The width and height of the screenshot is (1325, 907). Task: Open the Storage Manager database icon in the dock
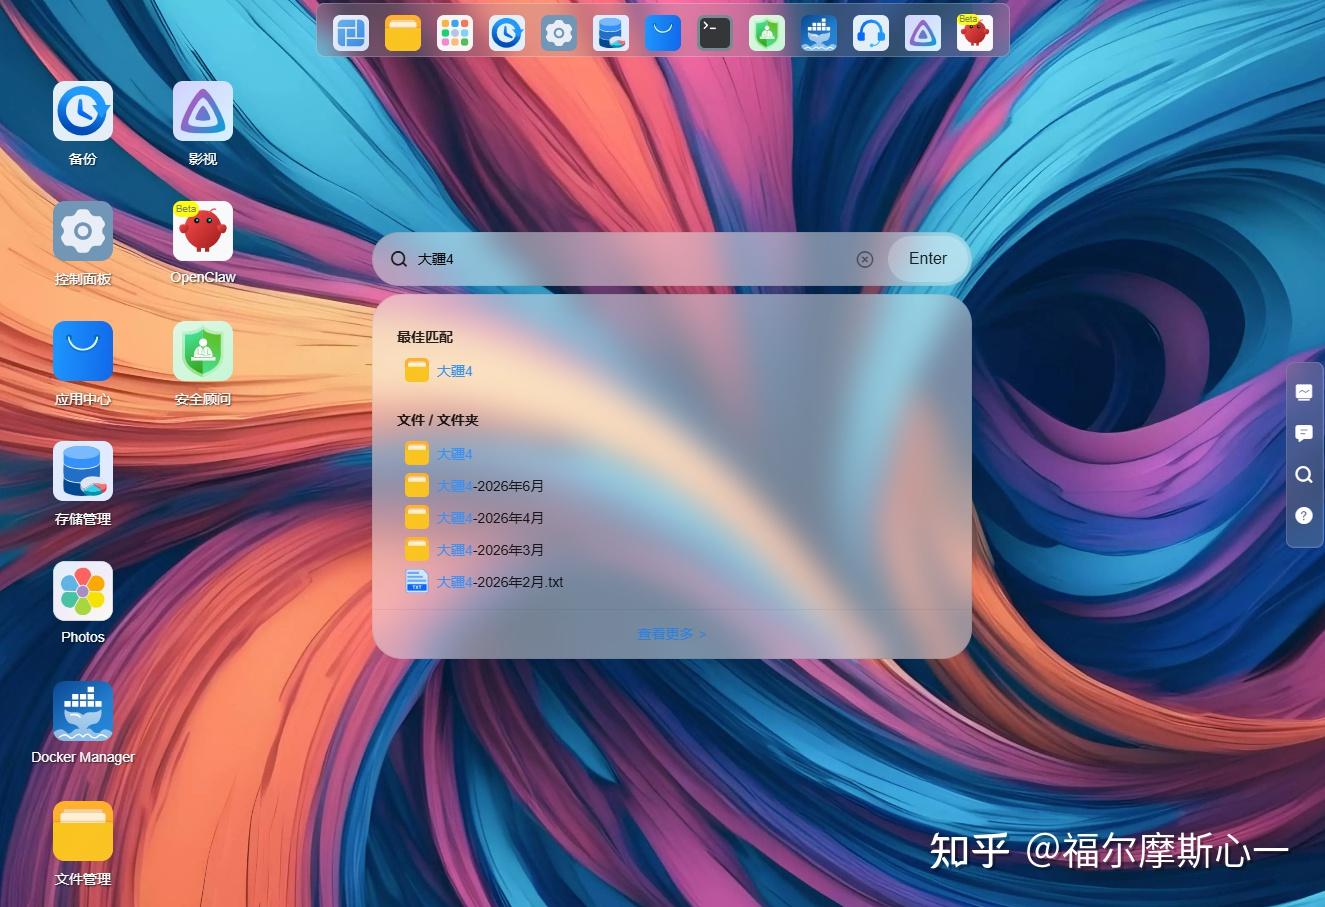click(x=611, y=33)
